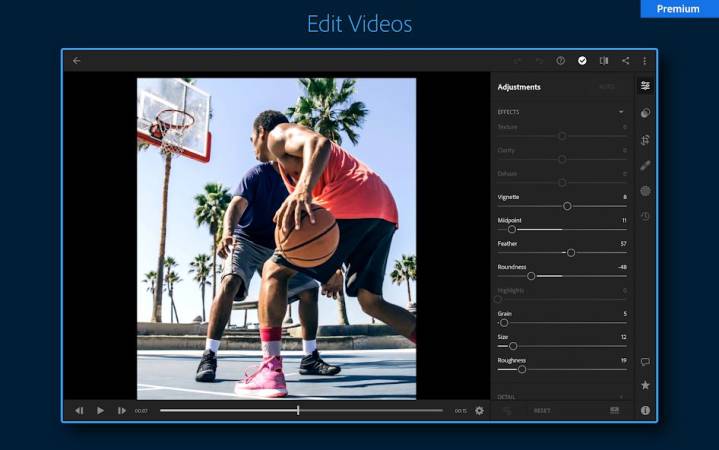
Task: Play the video with the play button
Action: tap(100, 410)
